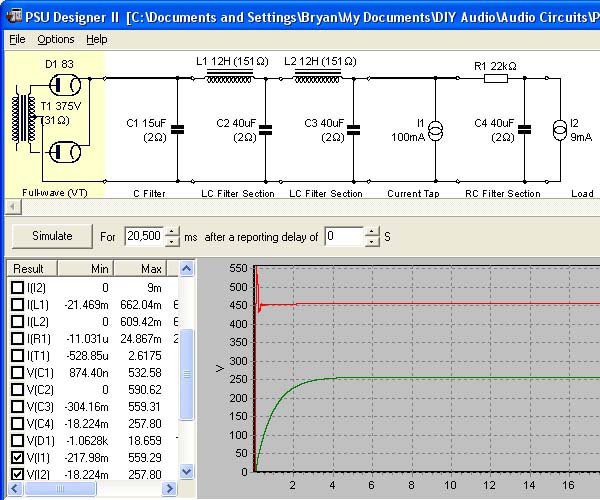Screen dimensions: 600x500
Task: Enable the I(I2) result checkbox
Action: pyautogui.click(x=17, y=288)
